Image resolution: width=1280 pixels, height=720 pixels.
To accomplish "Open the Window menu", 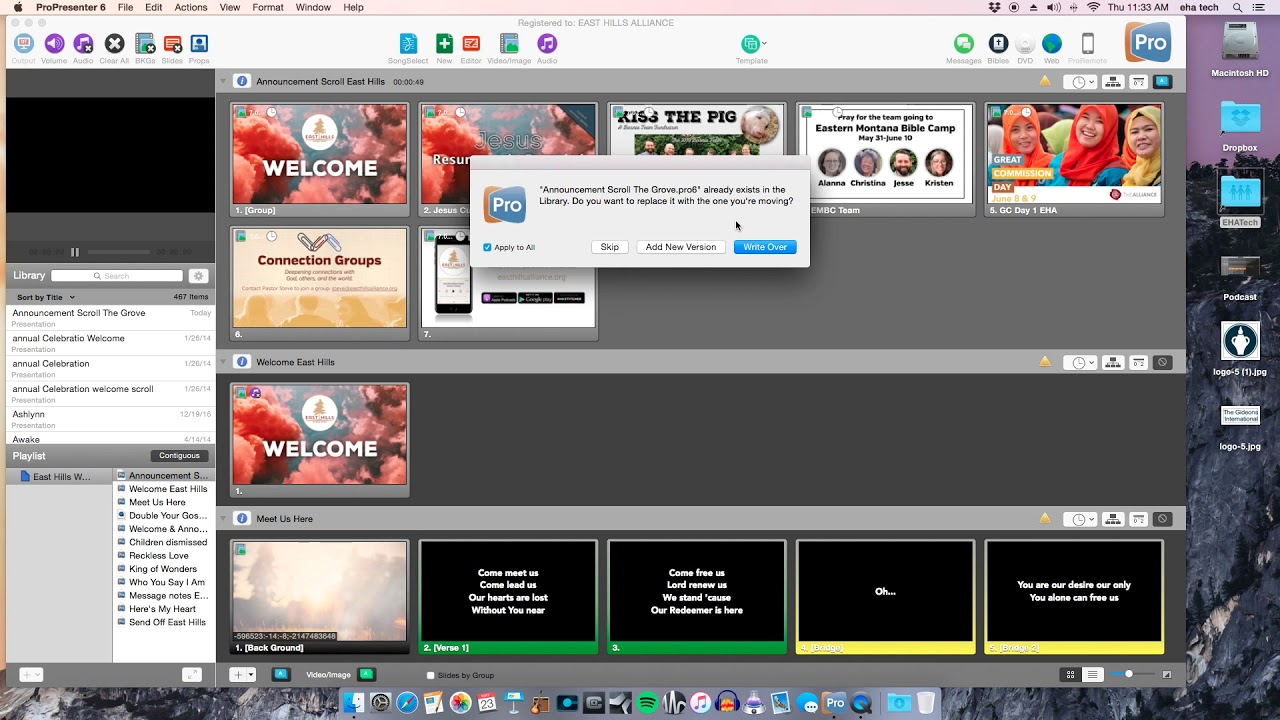I will pos(313,7).
